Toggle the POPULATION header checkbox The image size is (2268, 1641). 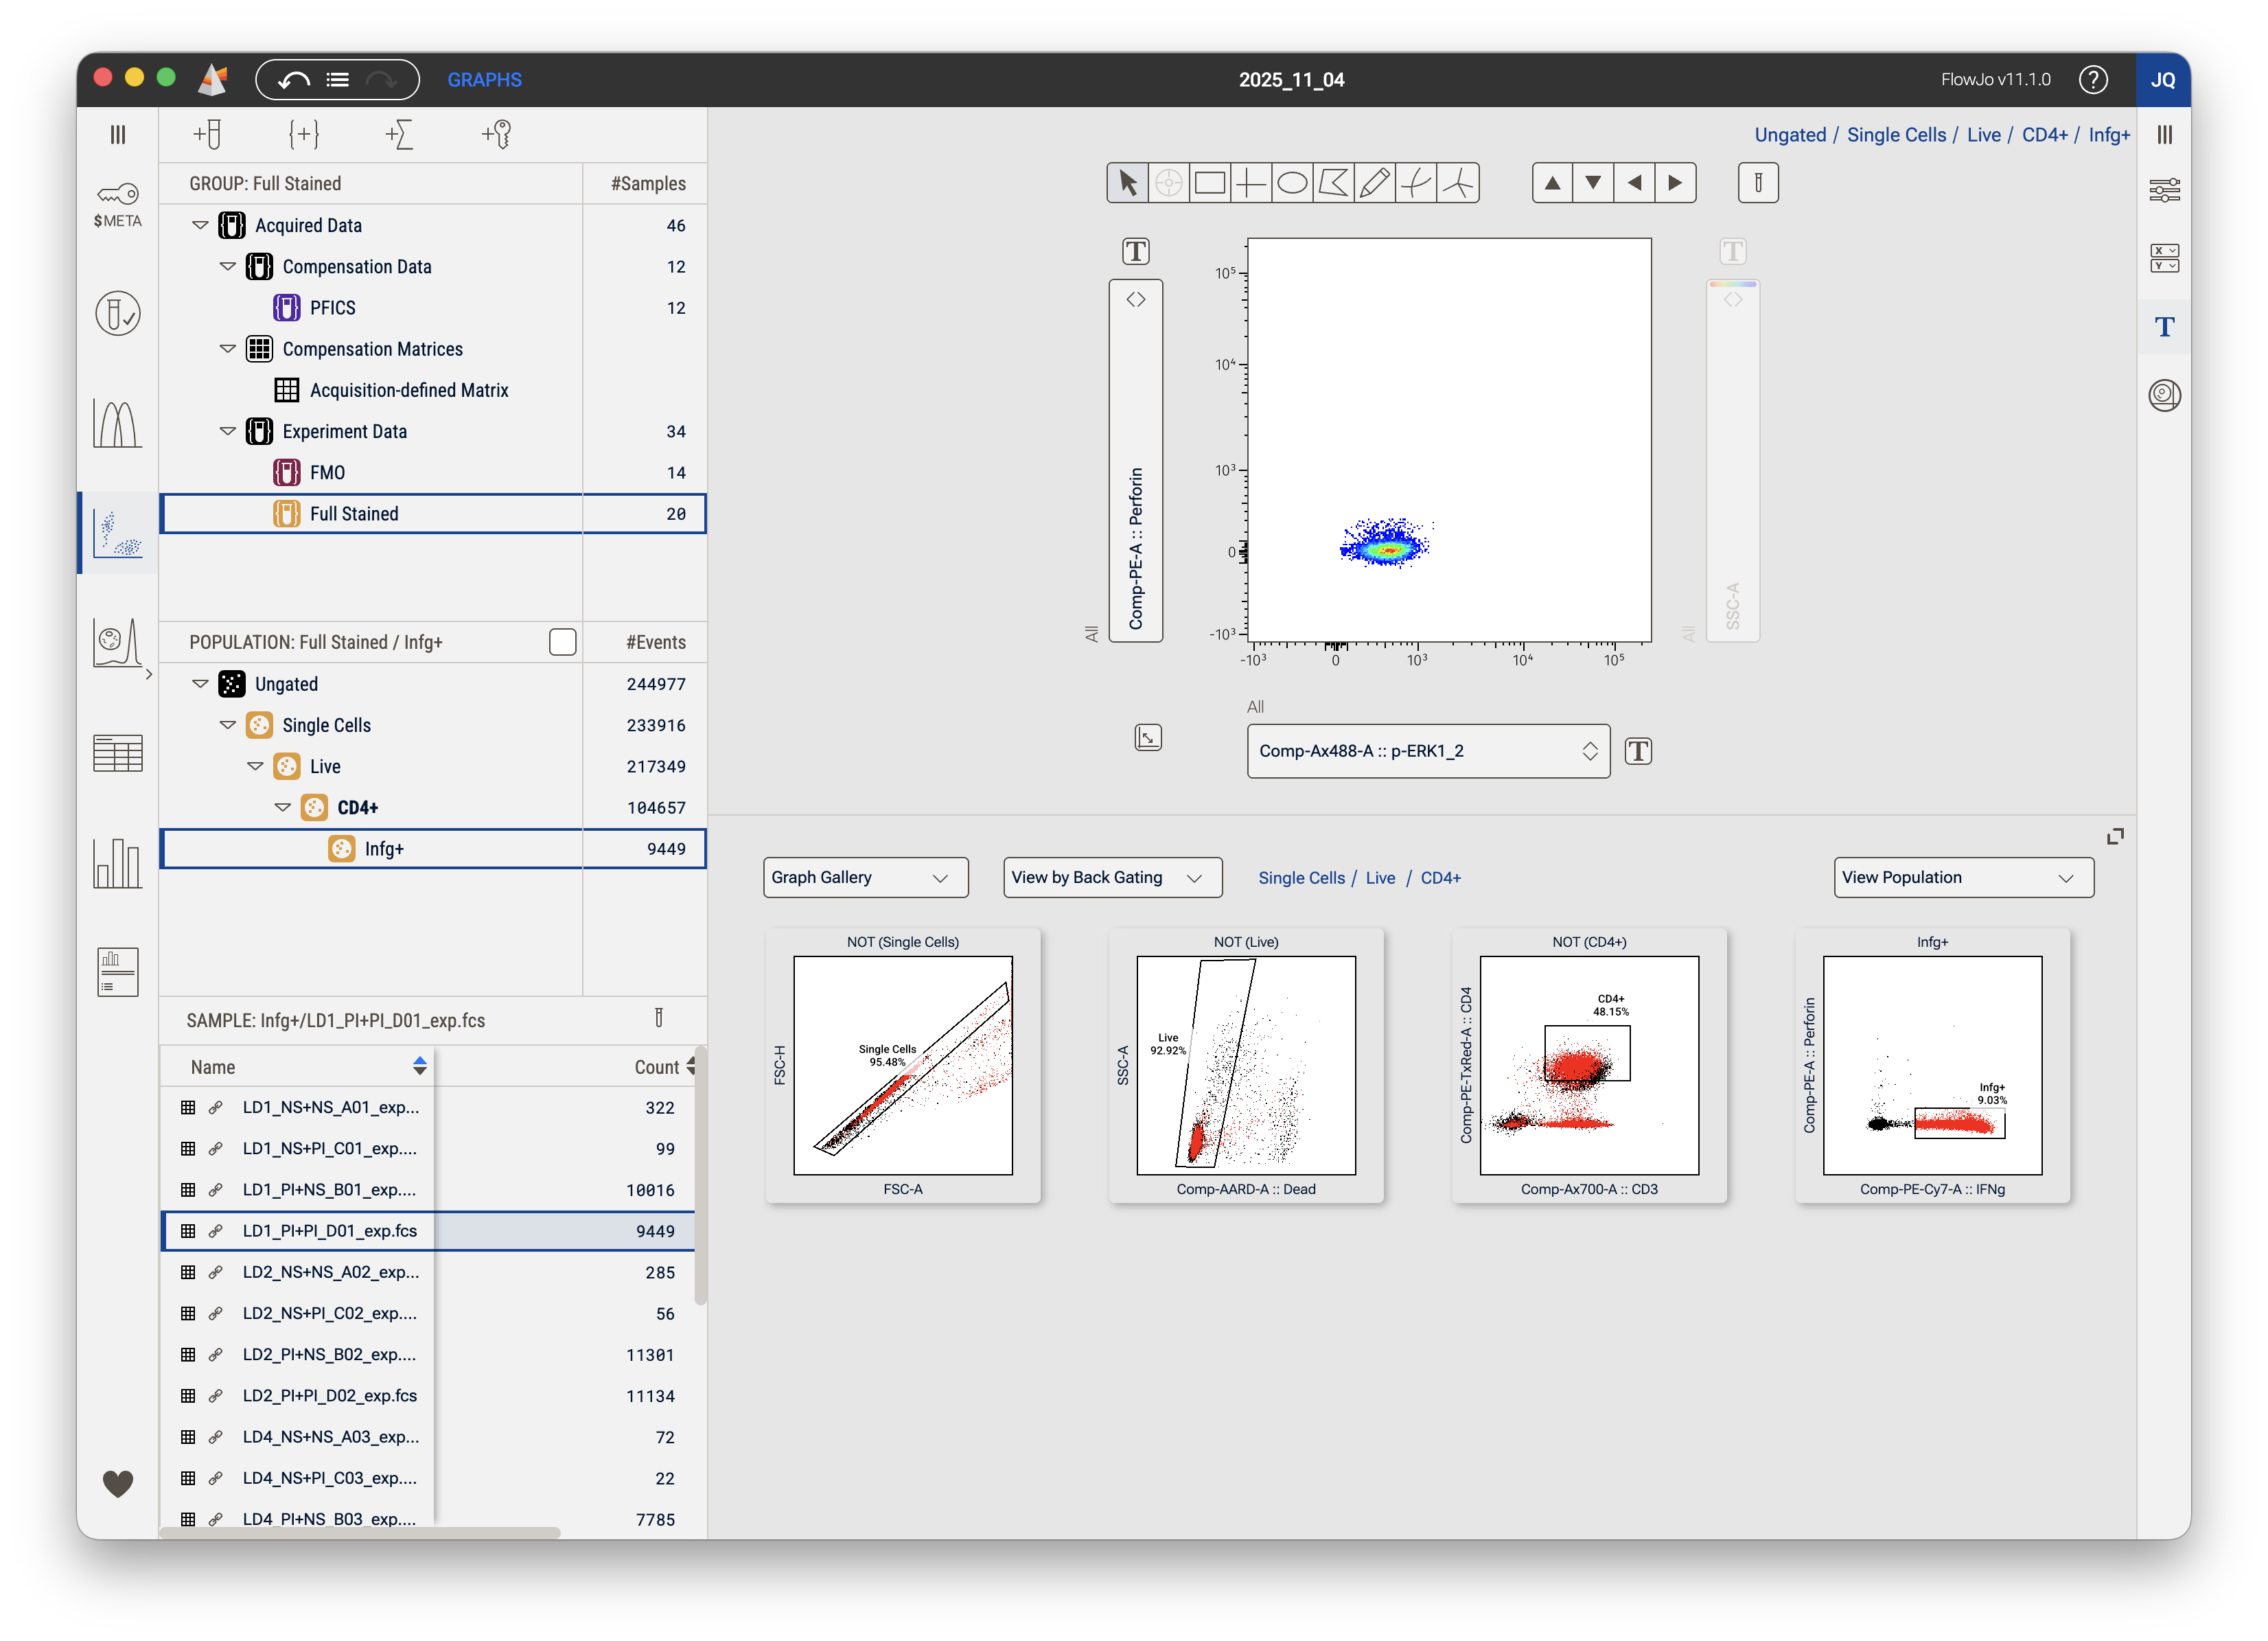pos(563,642)
